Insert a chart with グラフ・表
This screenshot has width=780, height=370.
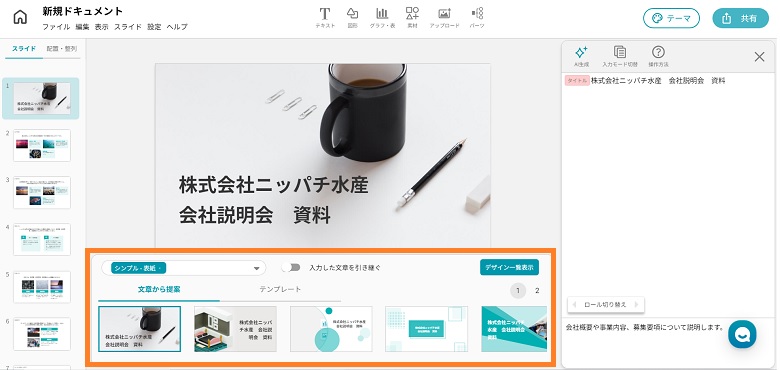coord(382,18)
